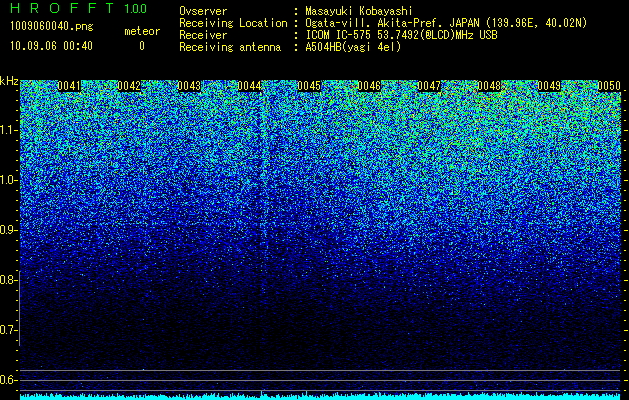Click the 'Ovserver' field label
The width and height of the screenshot is (629, 400).
pos(203,11)
